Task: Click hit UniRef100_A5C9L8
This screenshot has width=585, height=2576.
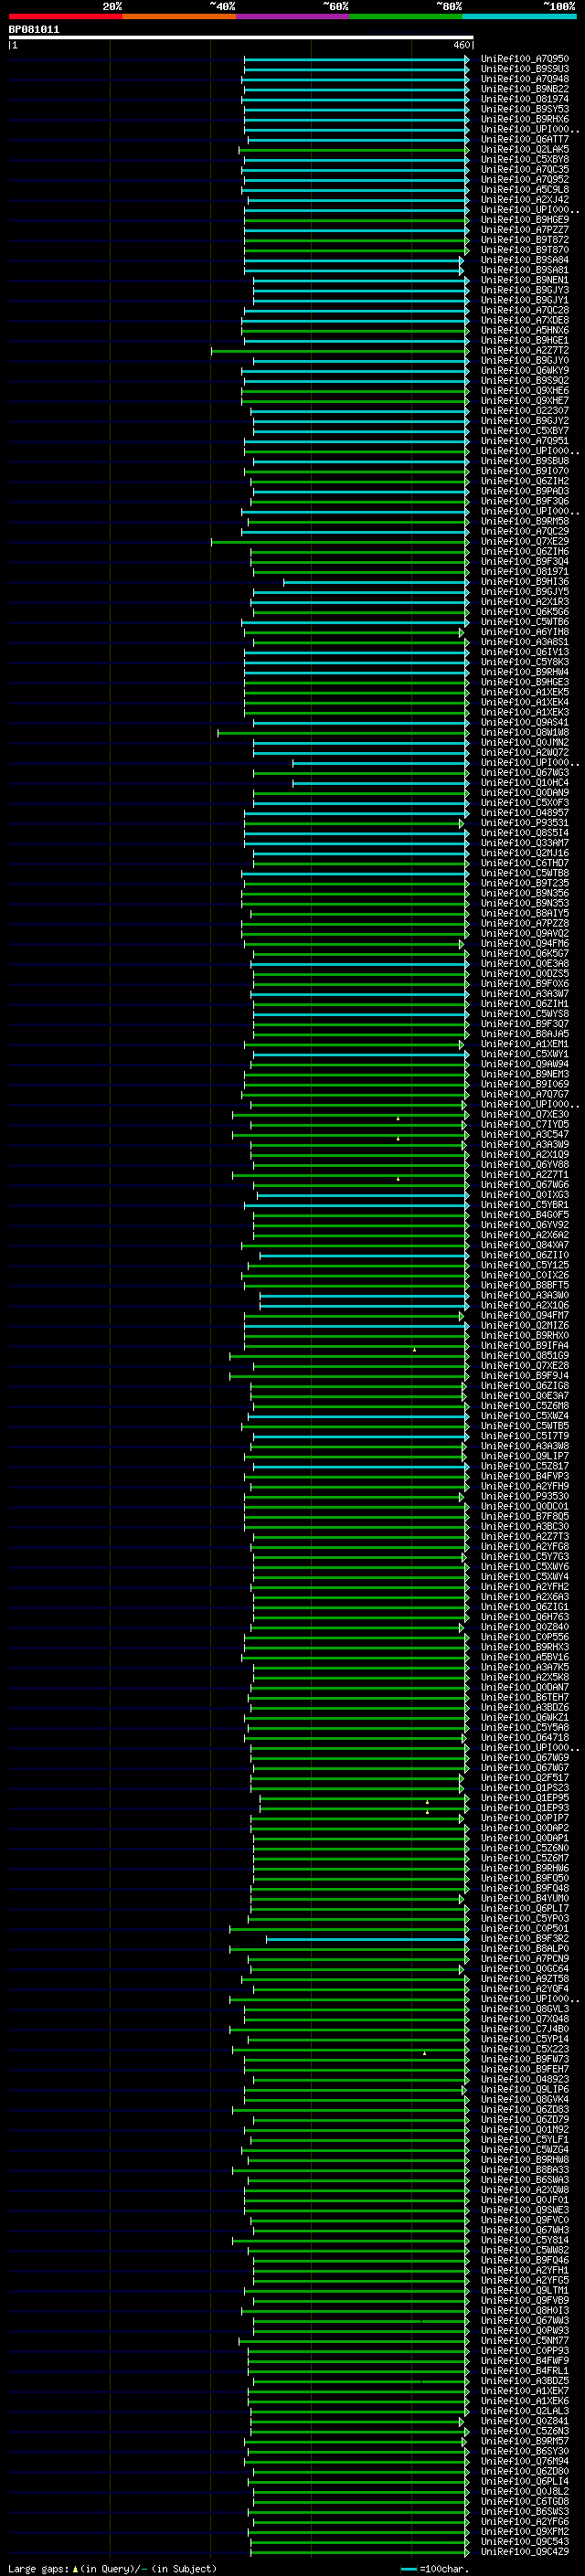Action: point(524,189)
